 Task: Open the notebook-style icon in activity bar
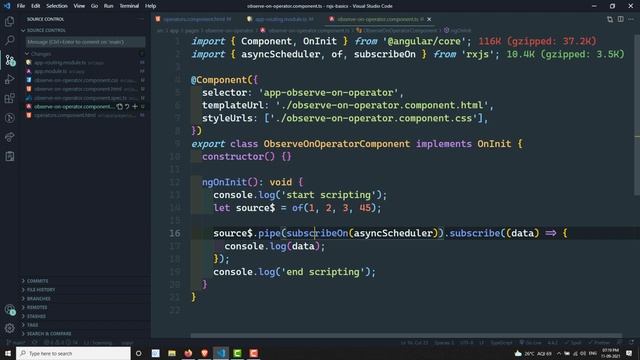9,156
